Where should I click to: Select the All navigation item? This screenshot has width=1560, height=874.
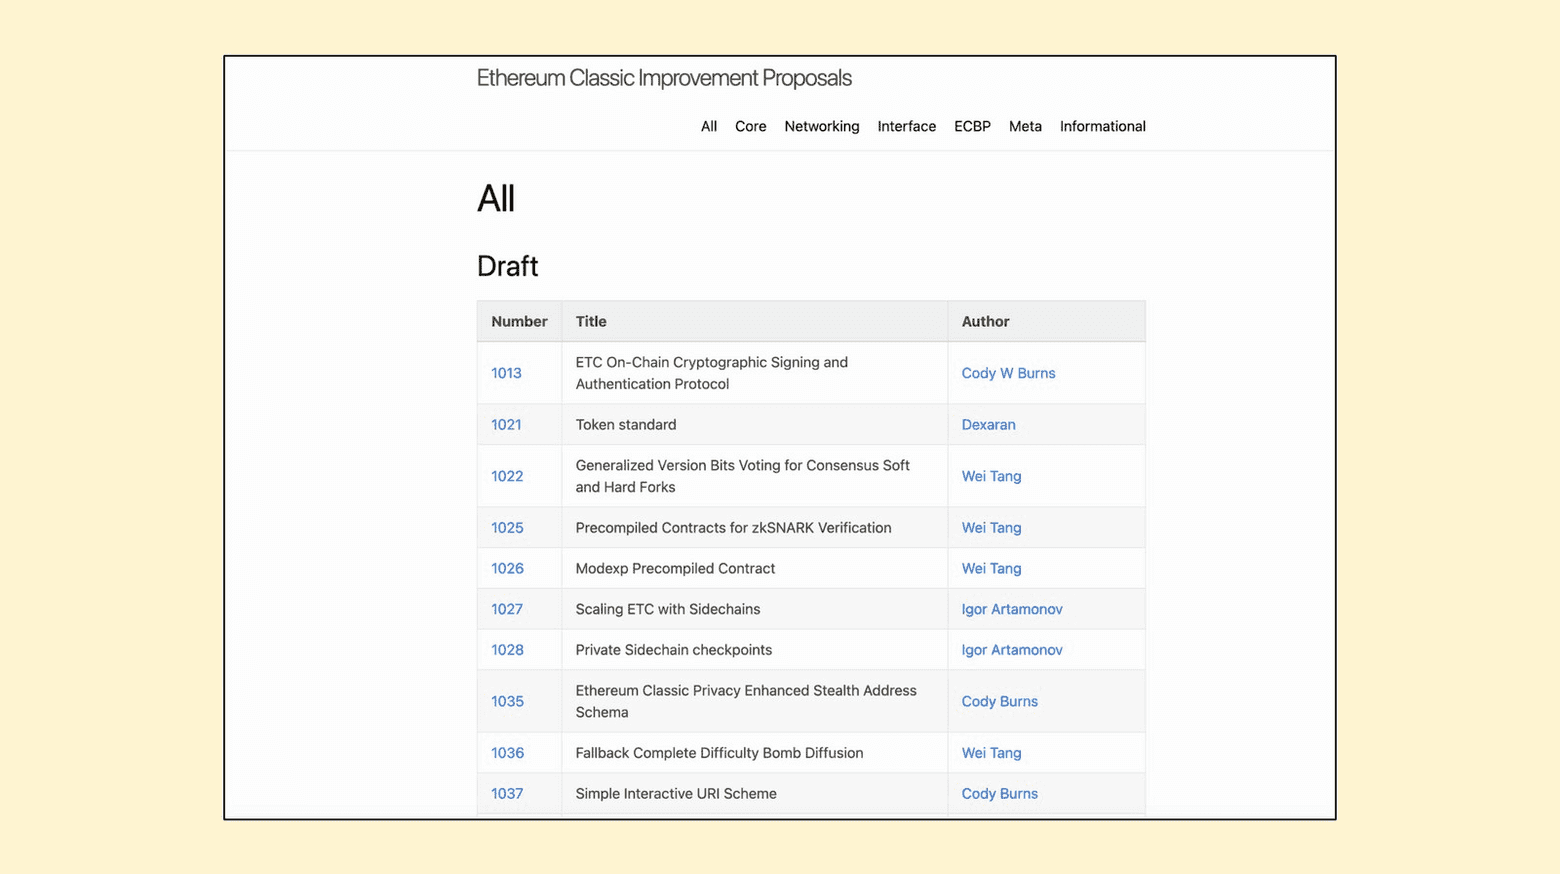(x=708, y=126)
